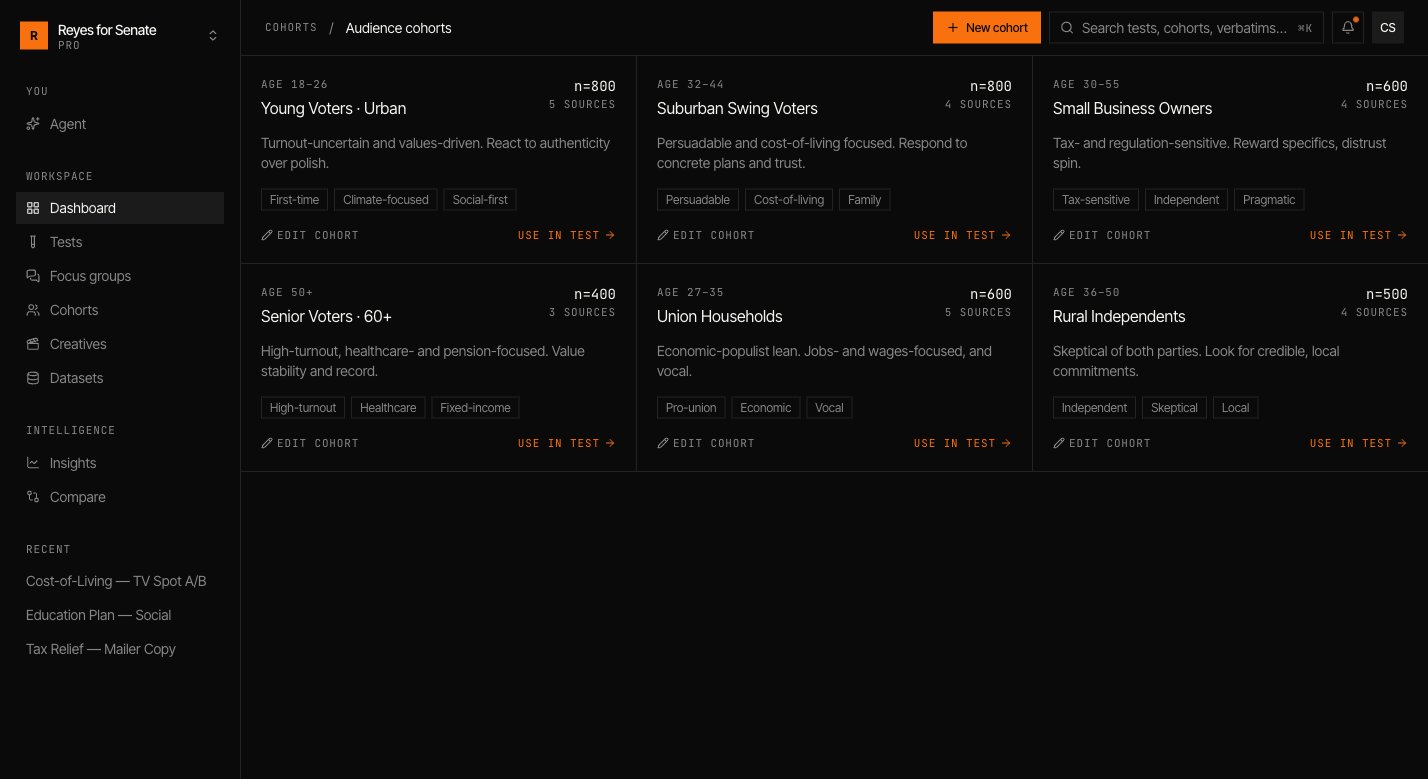This screenshot has width=1428, height=779.
Task: Click the Healthcare tag
Action: point(388,408)
